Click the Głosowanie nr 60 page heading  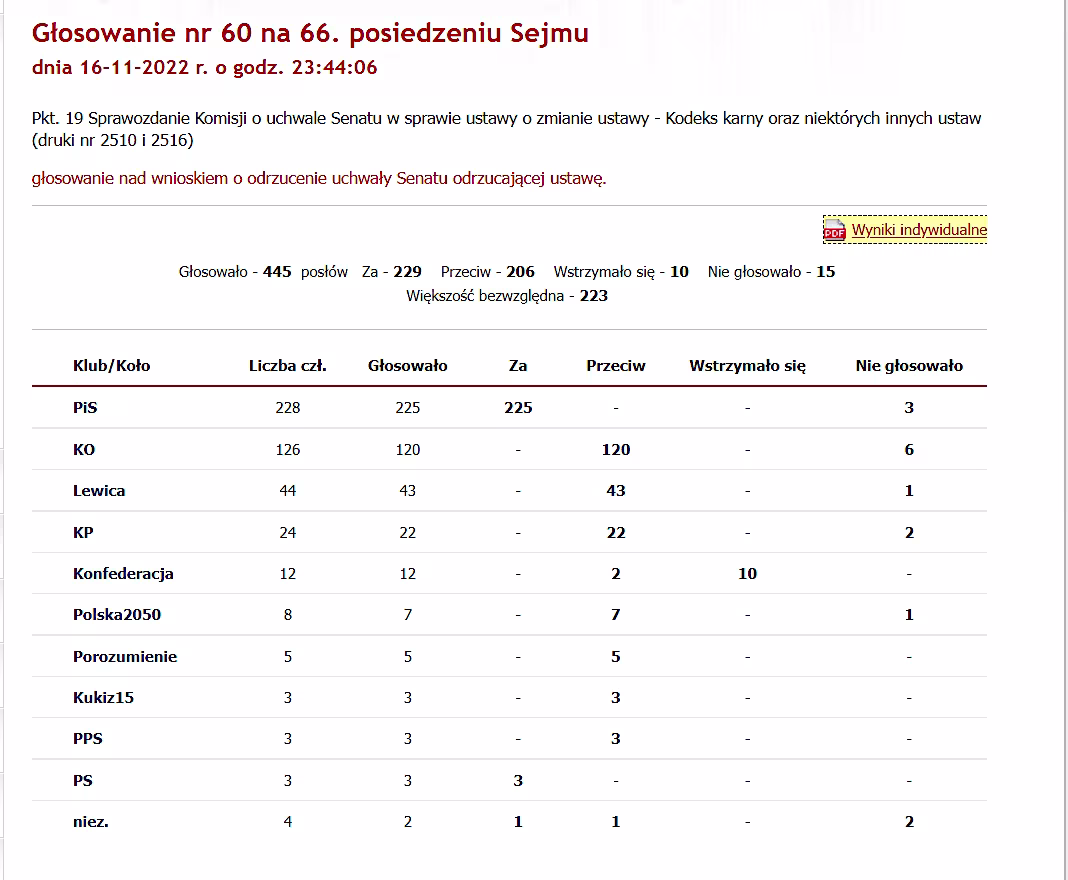coord(310,33)
